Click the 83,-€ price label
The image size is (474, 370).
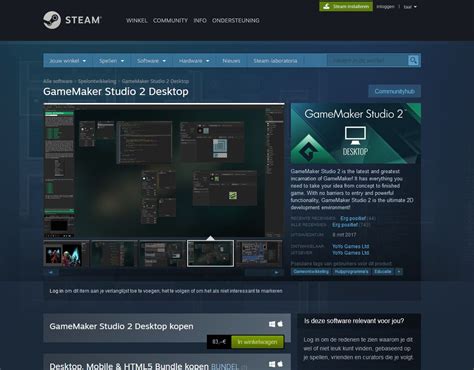[x=219, y=342]
